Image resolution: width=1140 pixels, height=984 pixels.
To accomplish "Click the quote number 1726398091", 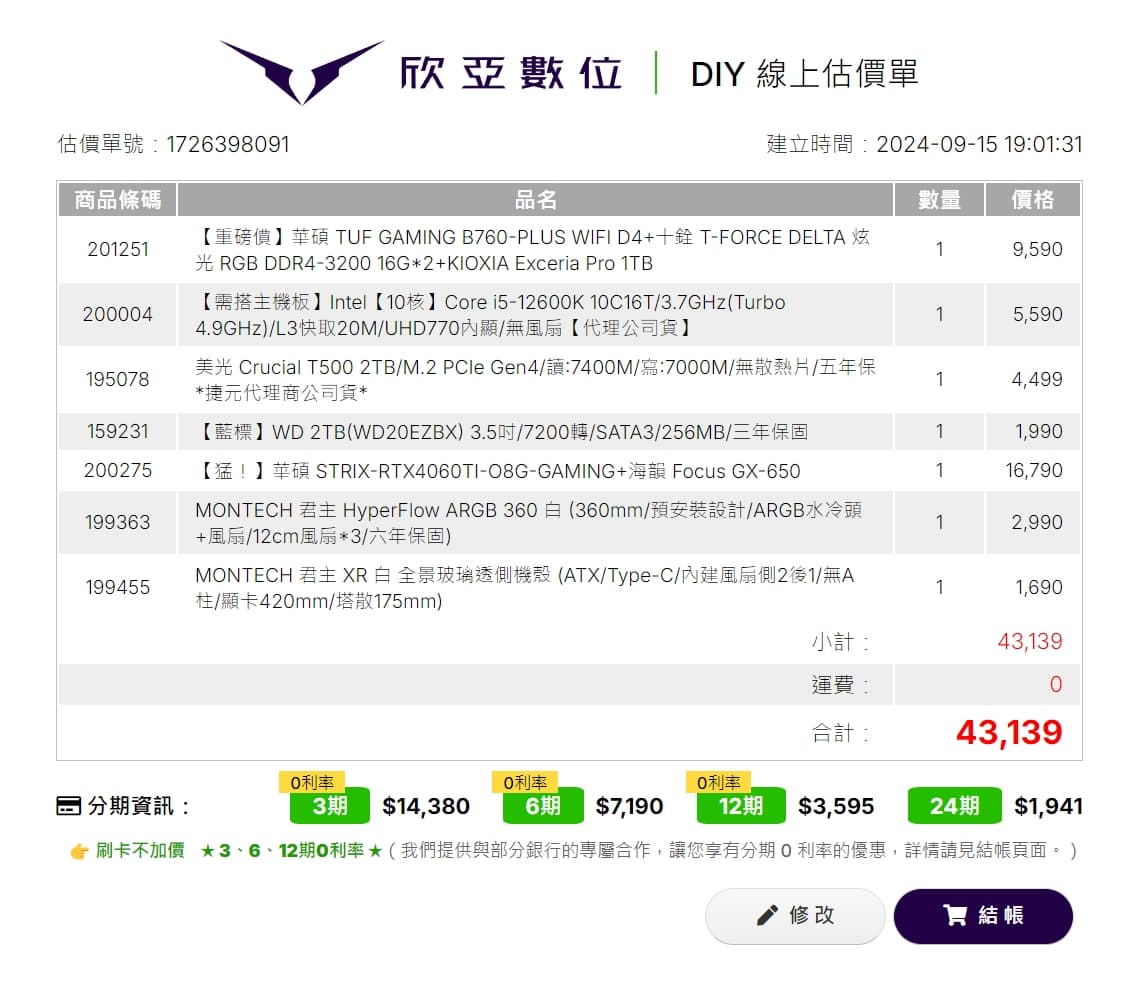I will 228,144.
